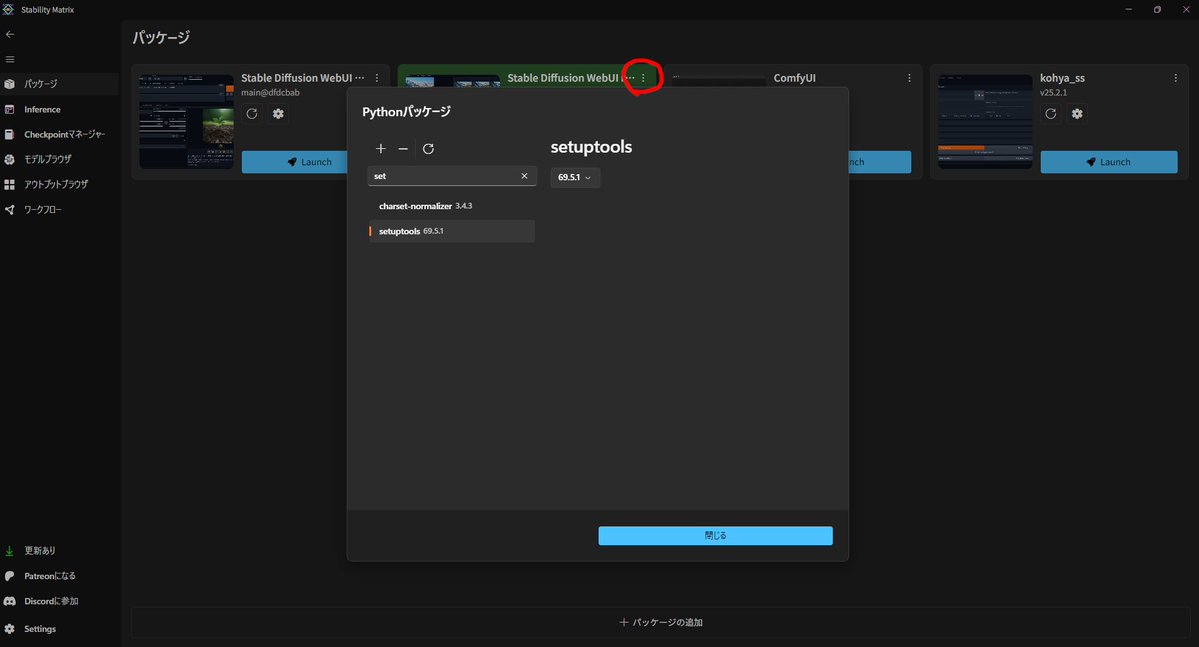Open three-dot menu of ComfyUI card

(909, 78)
